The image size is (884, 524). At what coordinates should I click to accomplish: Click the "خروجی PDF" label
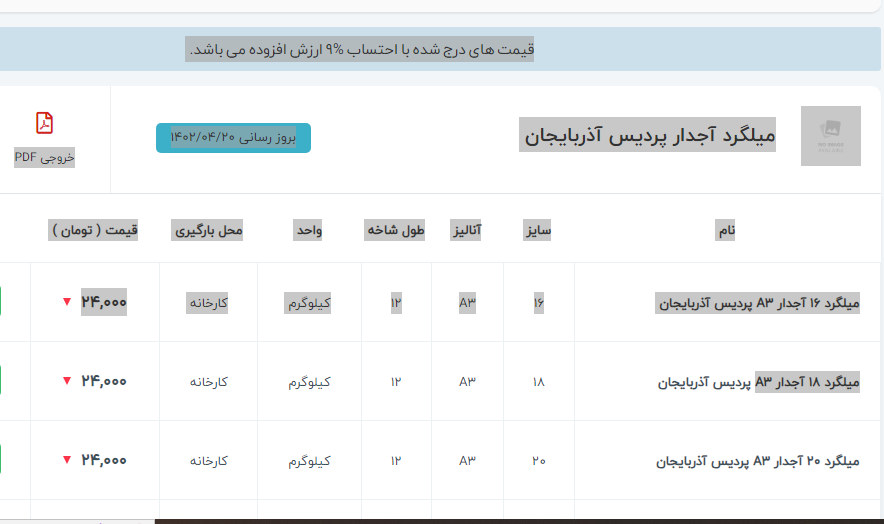(x=44, y=157)
